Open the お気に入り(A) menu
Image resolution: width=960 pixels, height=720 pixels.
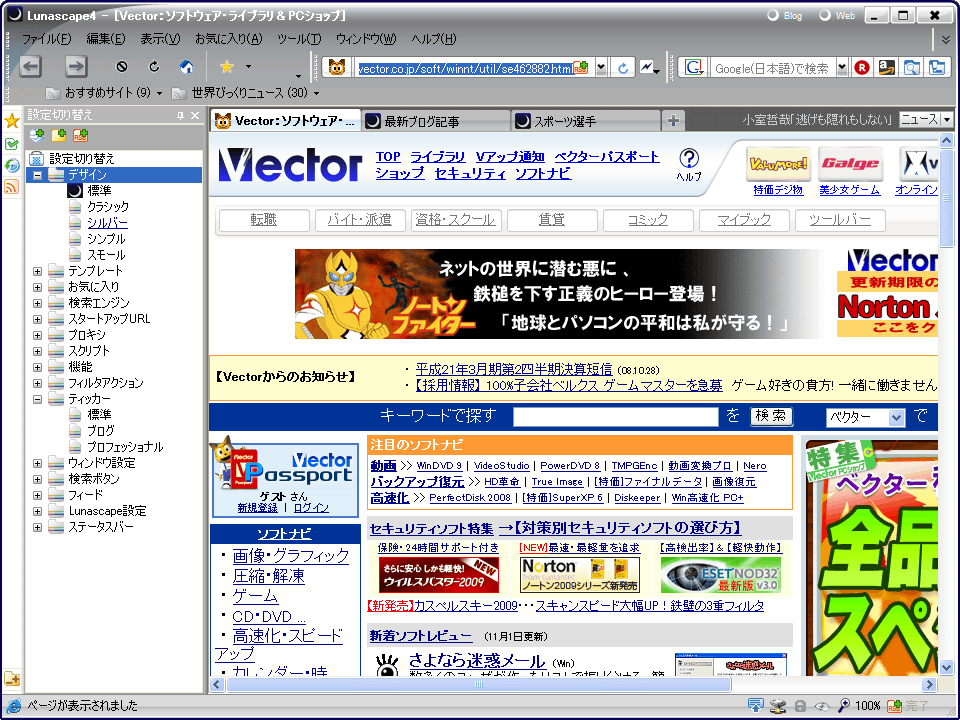(228, 39)
